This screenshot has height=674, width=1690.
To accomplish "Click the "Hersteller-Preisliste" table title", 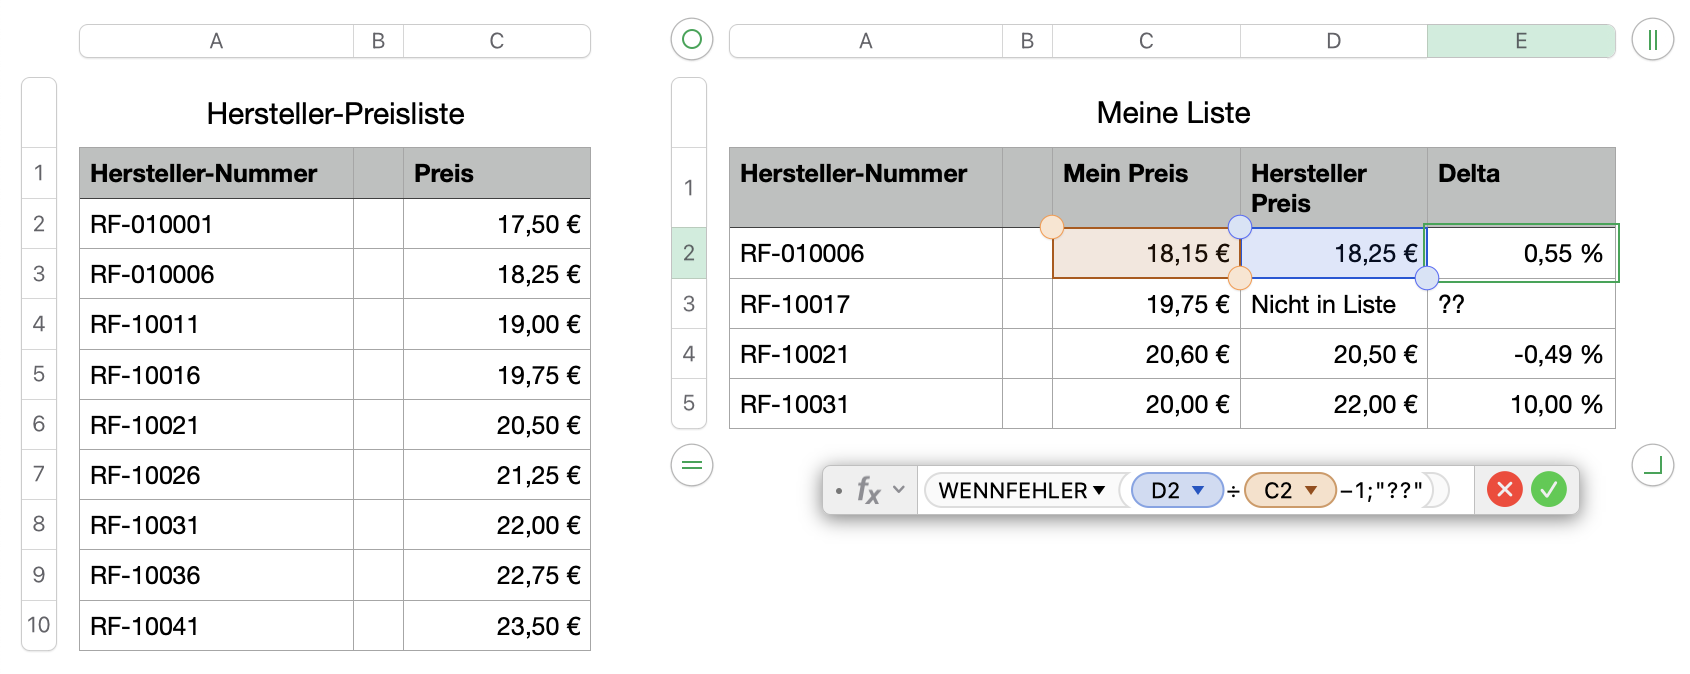I will pos(335,114).
